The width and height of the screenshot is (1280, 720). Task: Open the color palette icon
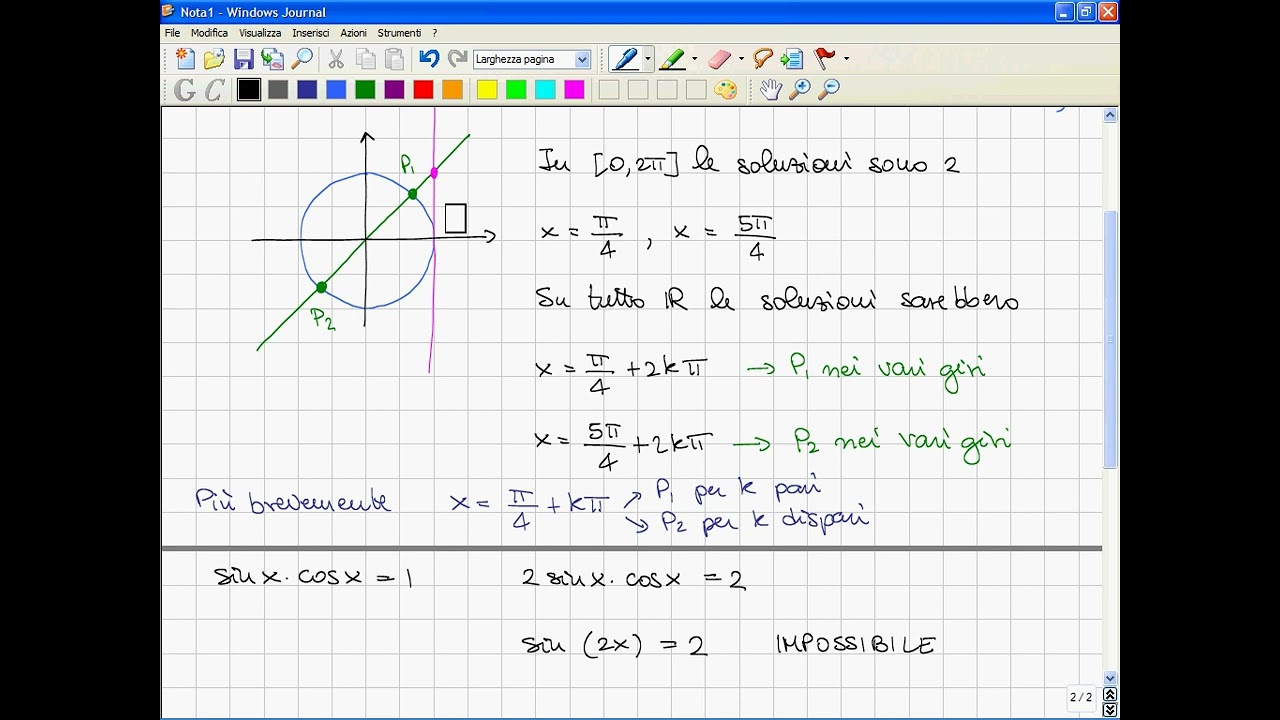pos(726,90)
